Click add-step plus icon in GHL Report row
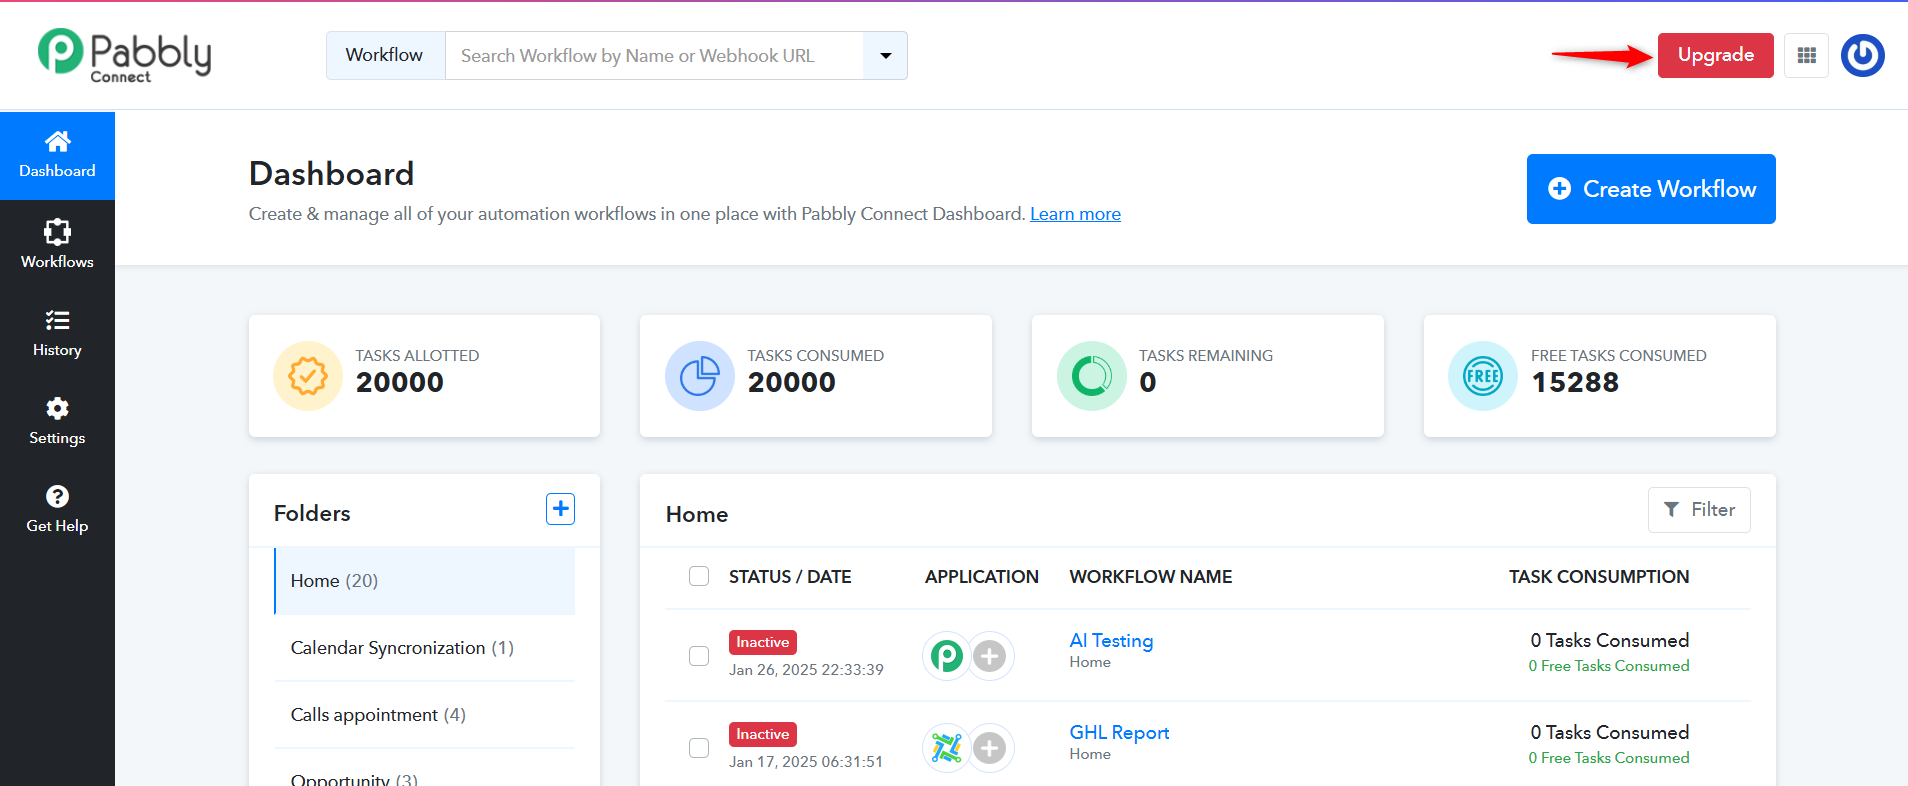1908x786 pixels. pyautogui.click(x=990, y=748)
